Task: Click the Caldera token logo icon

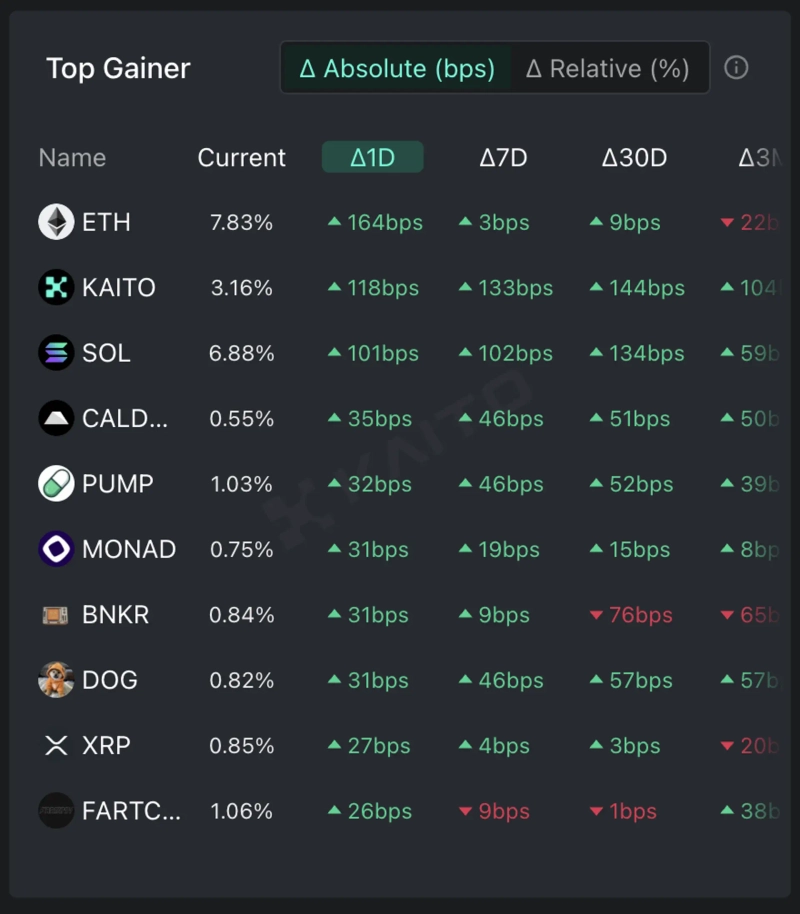Action: pyautogui.click(x=56, y=419)
